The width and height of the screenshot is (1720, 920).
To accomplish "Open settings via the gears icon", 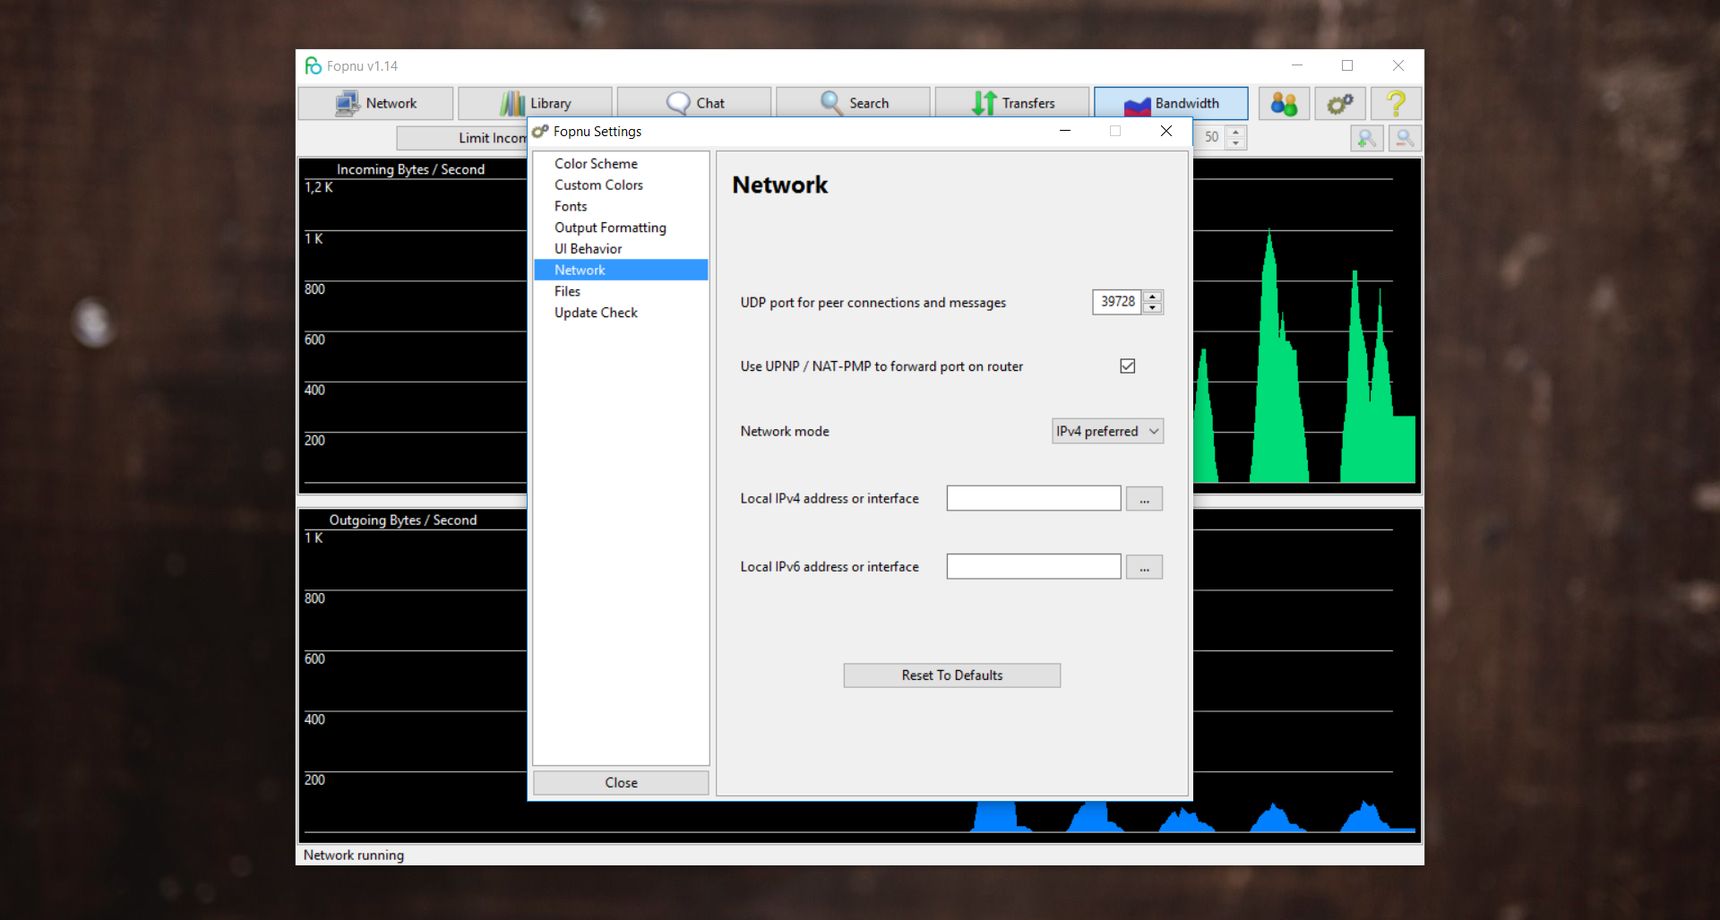I will coord(1340,103).
